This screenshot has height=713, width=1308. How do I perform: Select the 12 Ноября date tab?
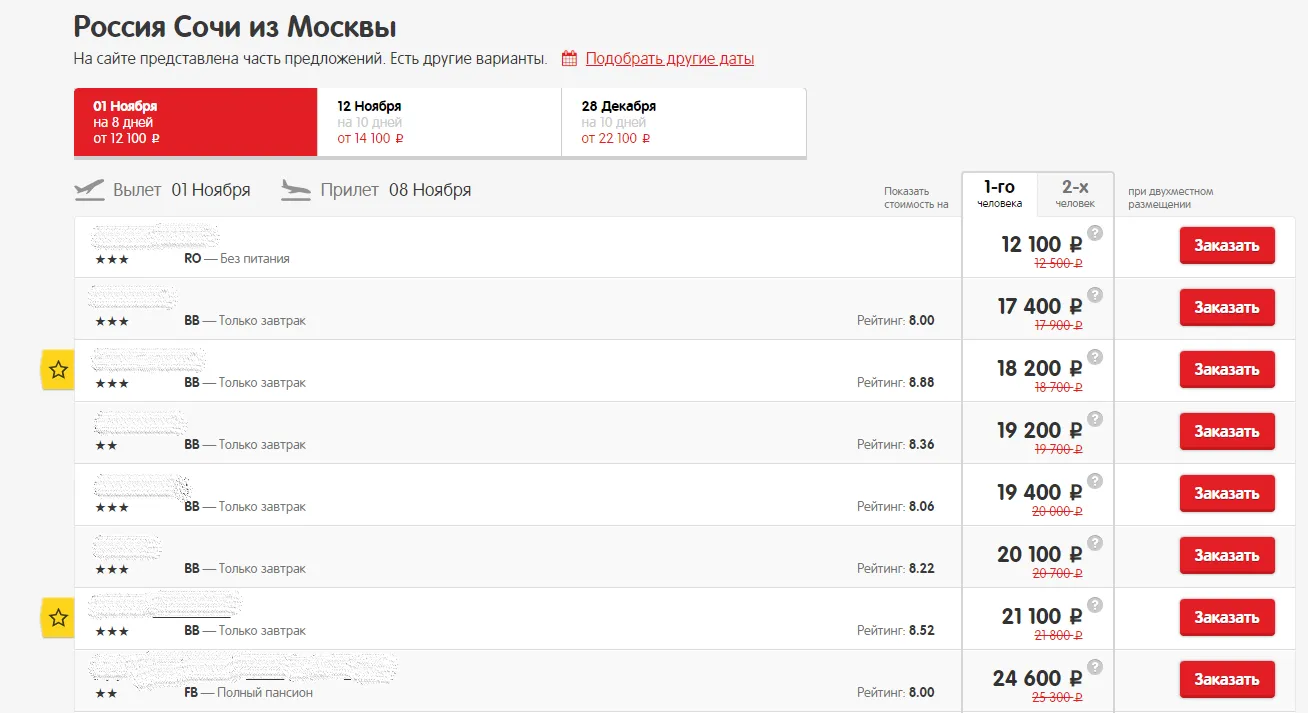point(439,122)
